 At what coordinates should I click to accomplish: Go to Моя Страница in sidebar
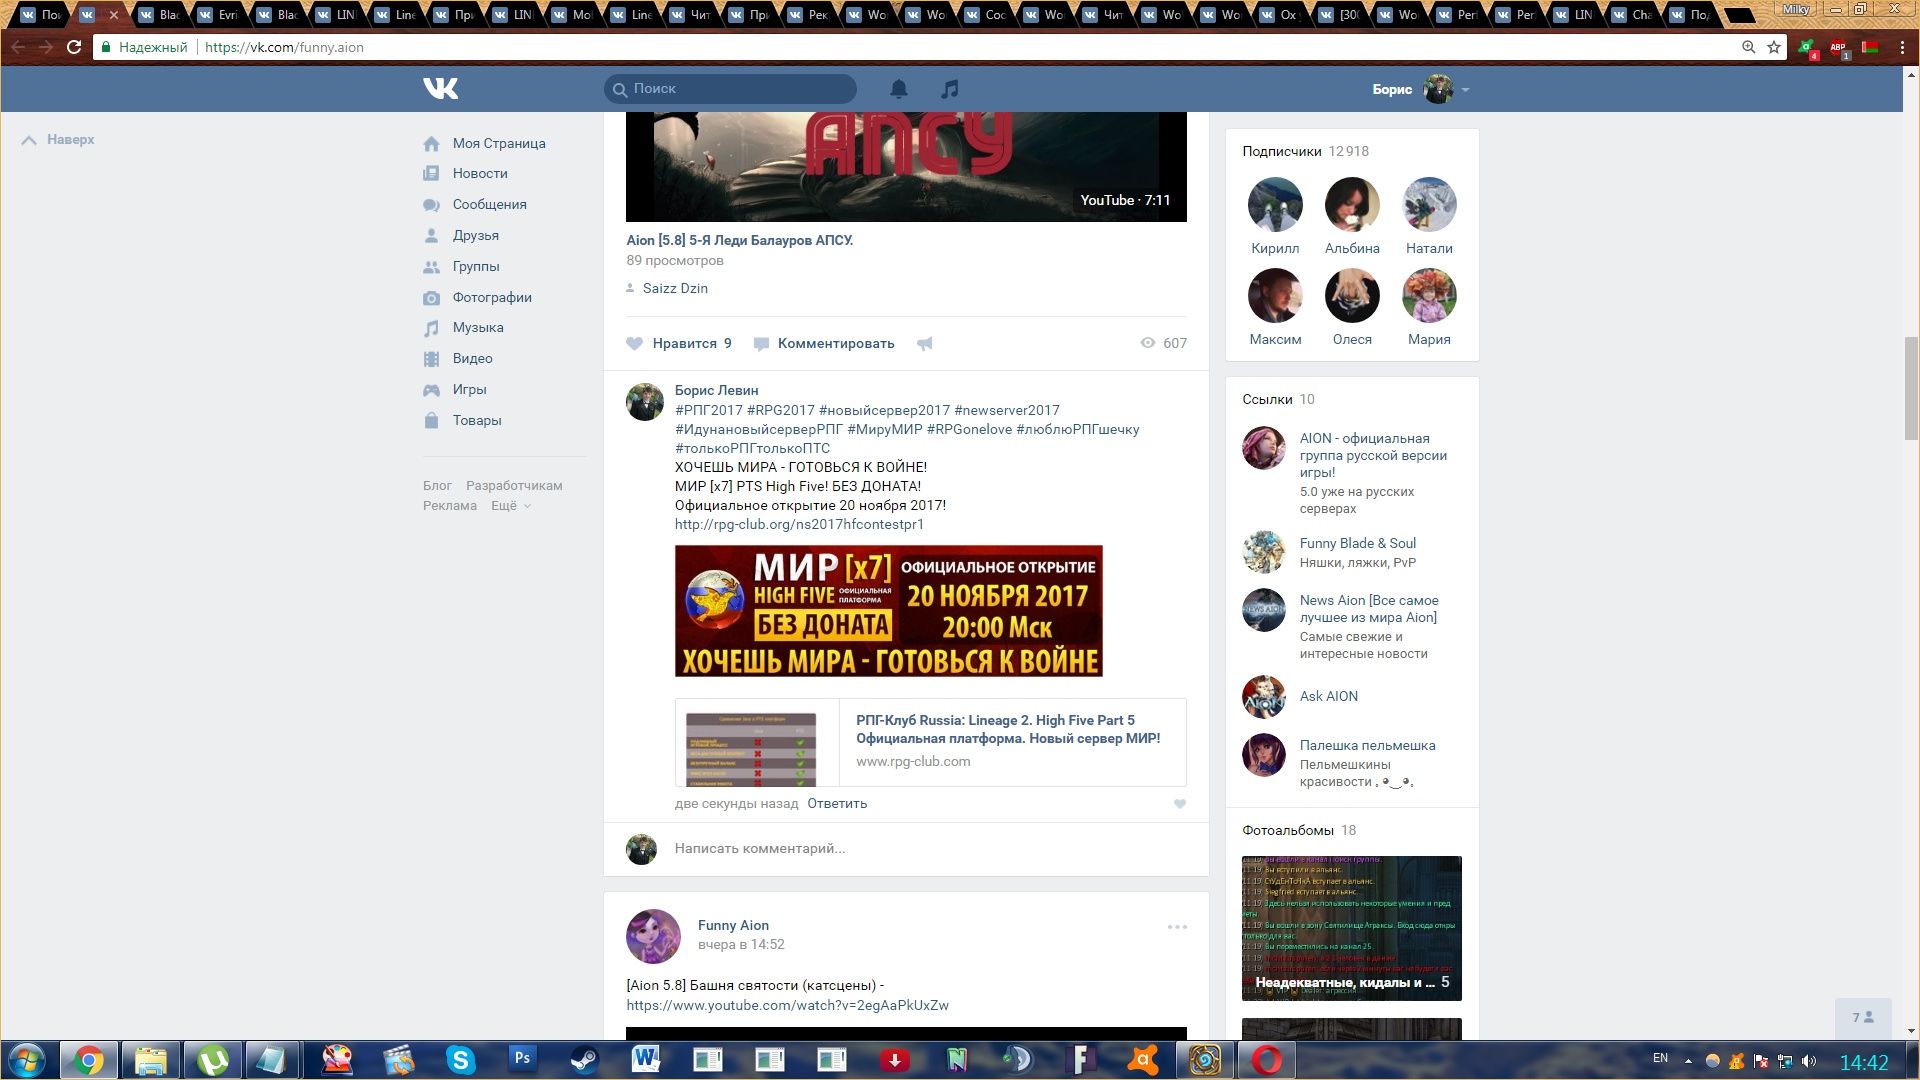[499, 144]
